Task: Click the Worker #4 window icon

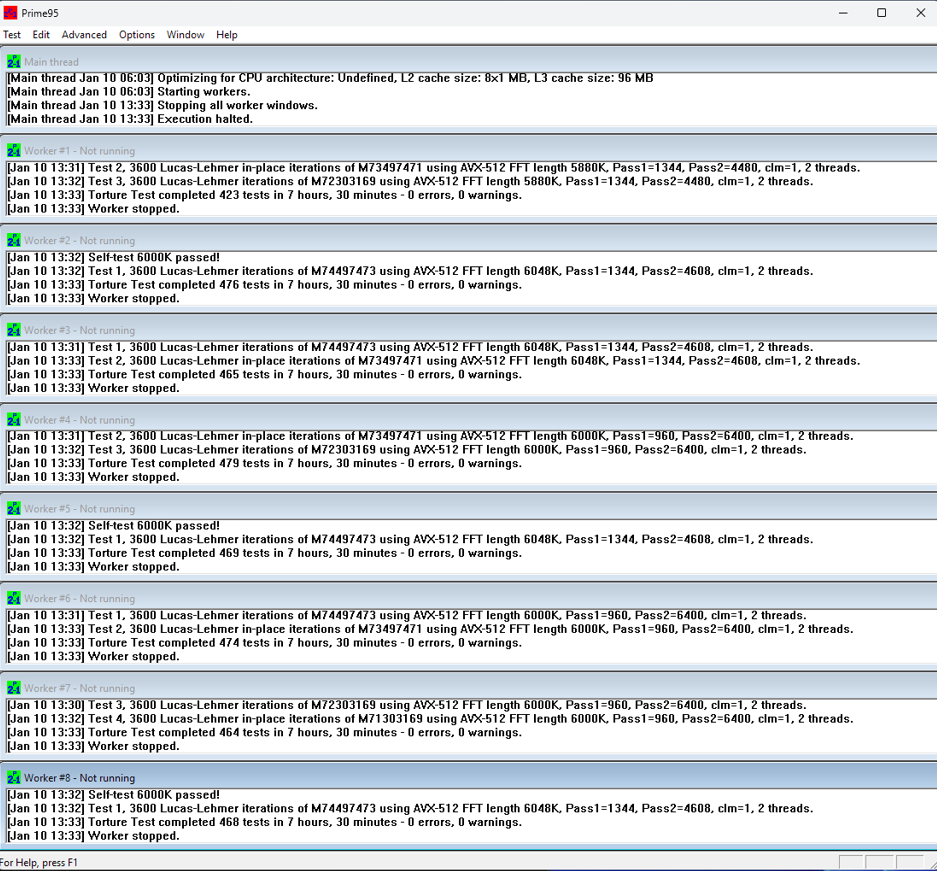Action: [x=14, y=419]
